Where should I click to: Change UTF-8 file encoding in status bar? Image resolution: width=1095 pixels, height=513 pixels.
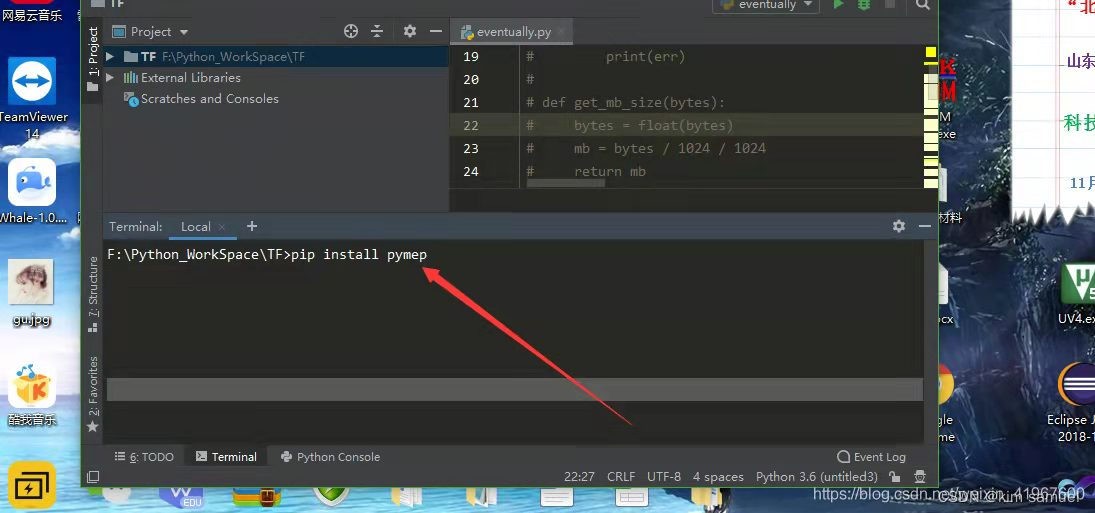tap(663, 477)
